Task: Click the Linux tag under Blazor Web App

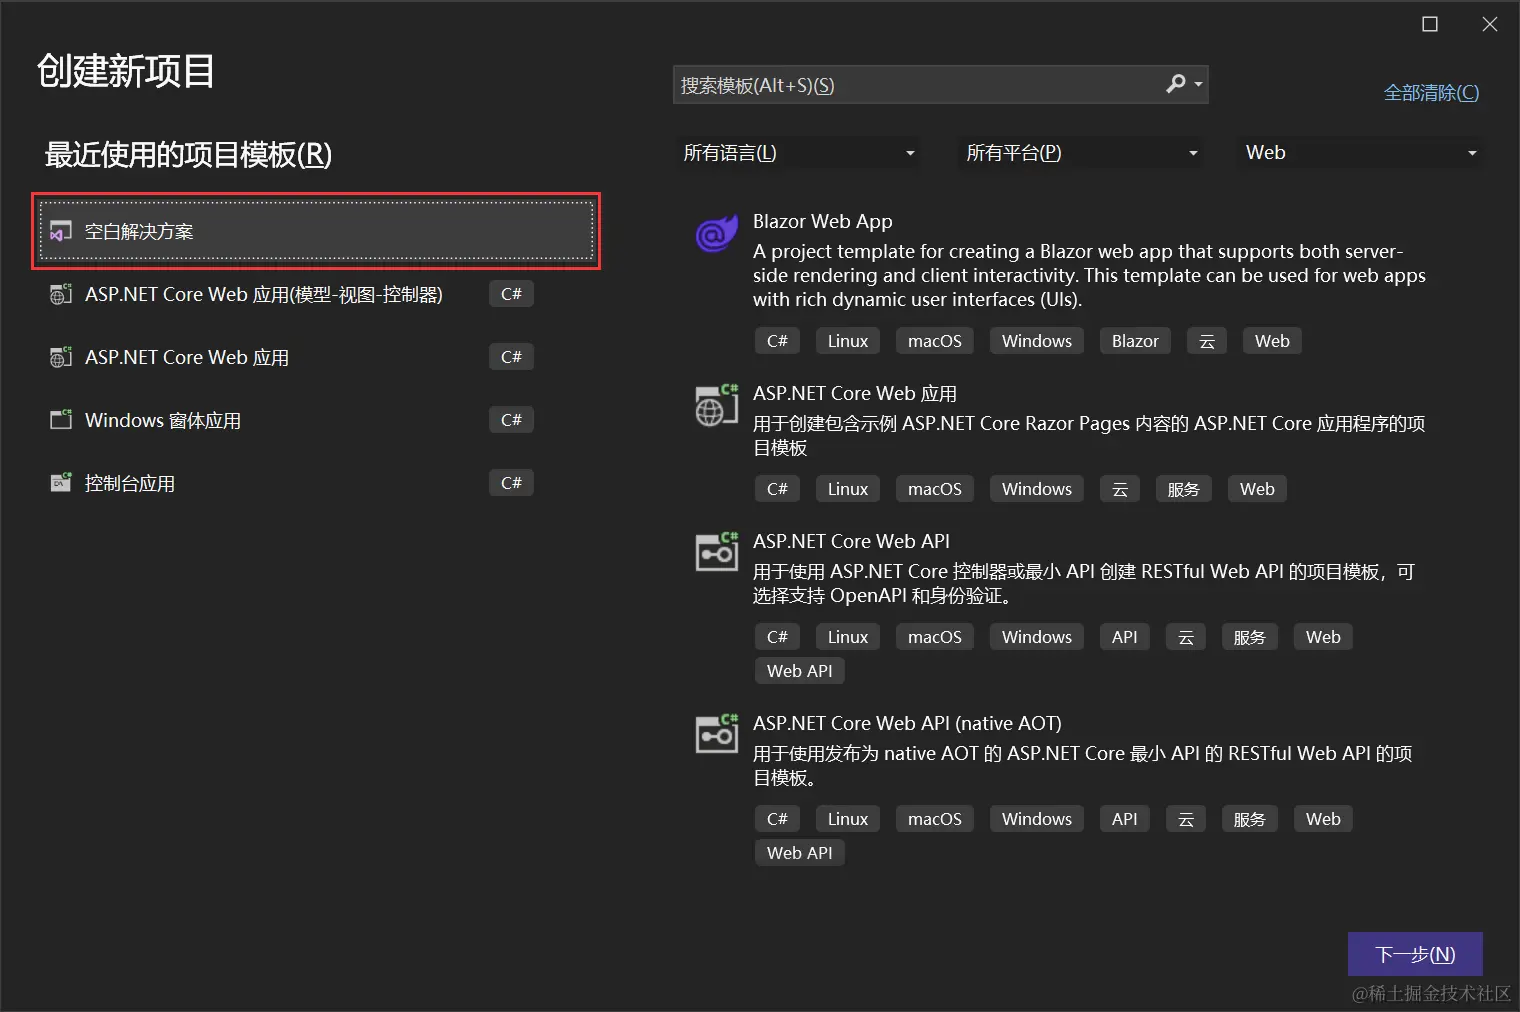Action: tap(848, 341)
